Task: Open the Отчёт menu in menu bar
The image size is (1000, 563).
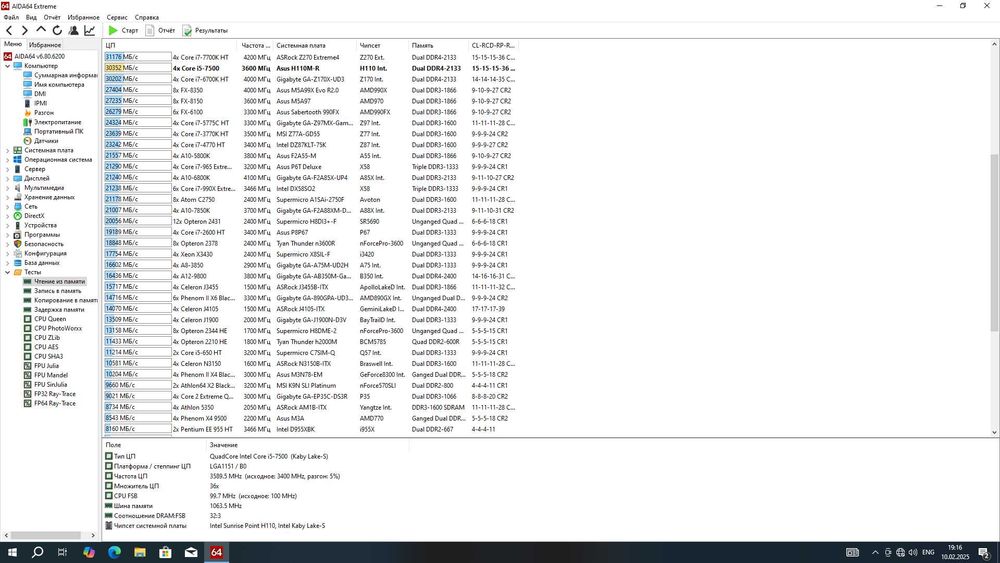Action: pos(52,17)
